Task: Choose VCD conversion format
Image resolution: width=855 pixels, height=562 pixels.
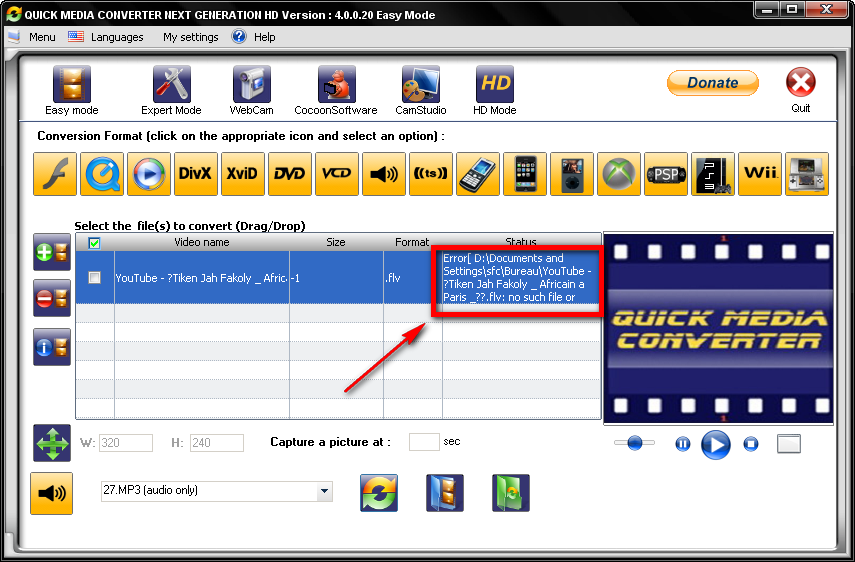Action: point(336,174)
